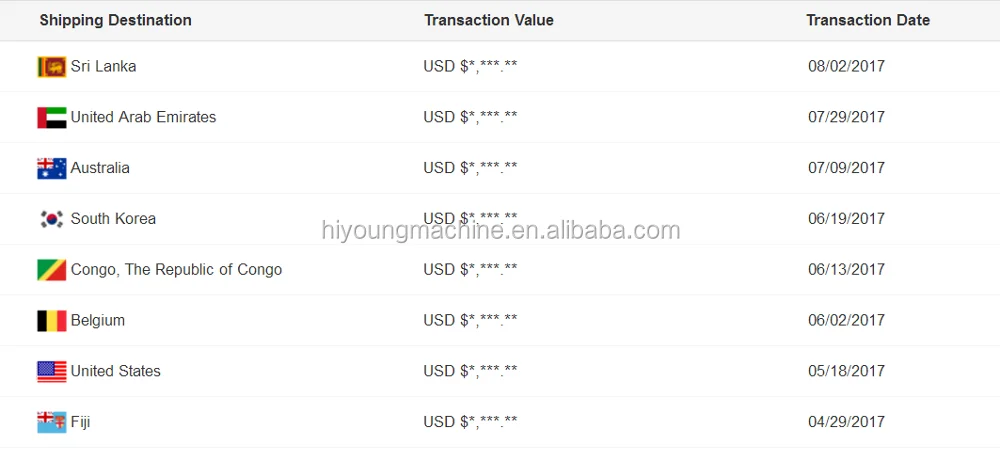Click the 08/02/2017 transaction date
Viewport: 1000px width, 461px height.
click(x=846, y=67)
